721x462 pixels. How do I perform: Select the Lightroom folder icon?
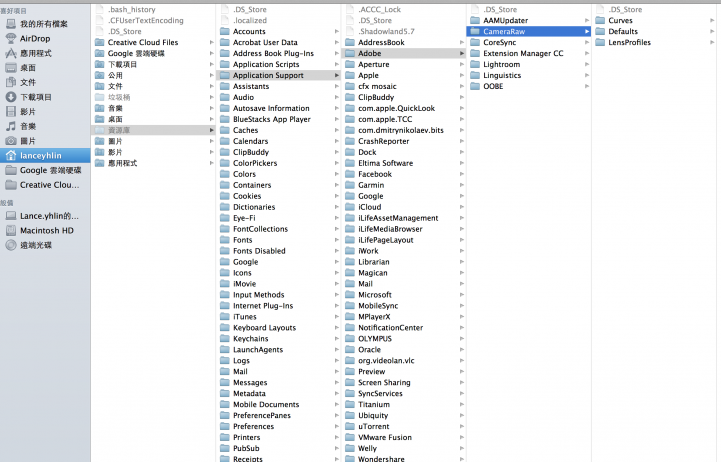tap(475, 64)
